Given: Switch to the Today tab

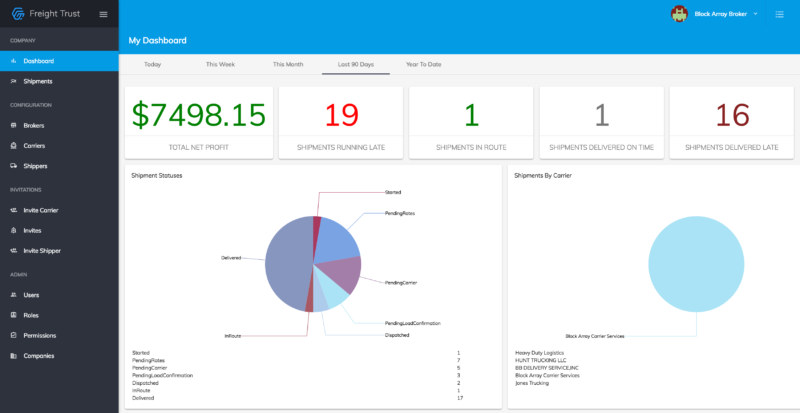Looking at the screenshot, I should pyautogui.click(x=153, y=64).
